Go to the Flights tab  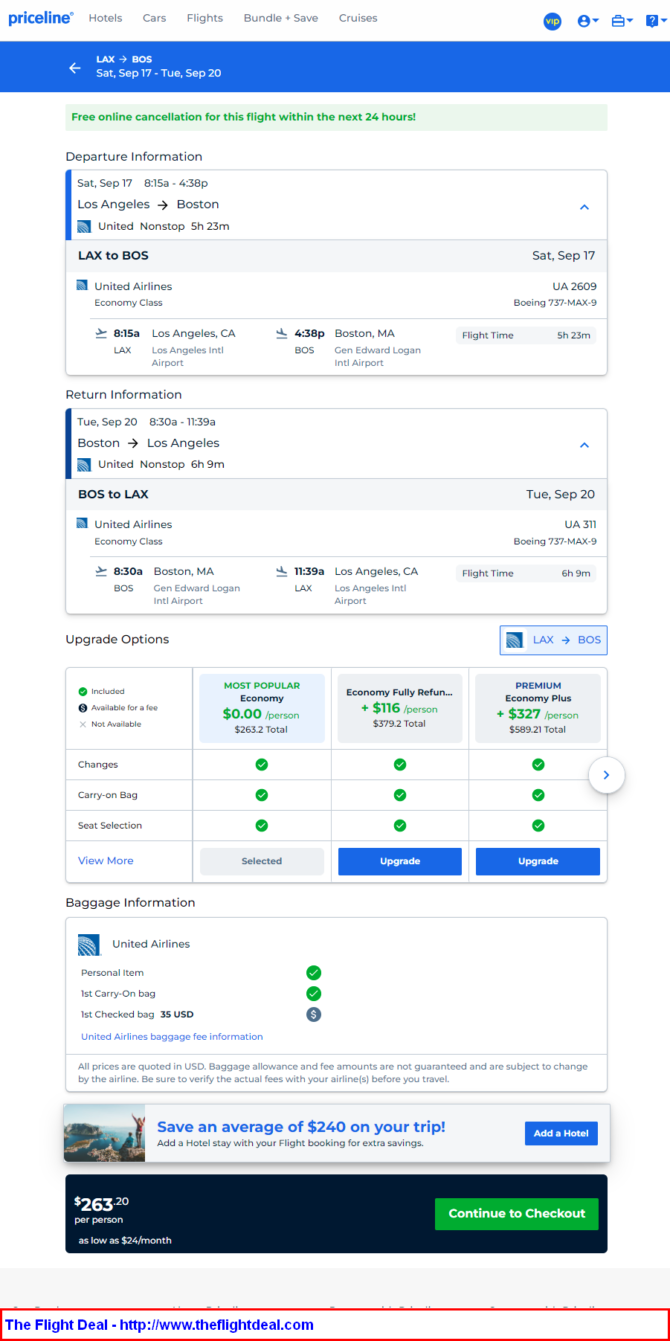(x=205, y=18)
